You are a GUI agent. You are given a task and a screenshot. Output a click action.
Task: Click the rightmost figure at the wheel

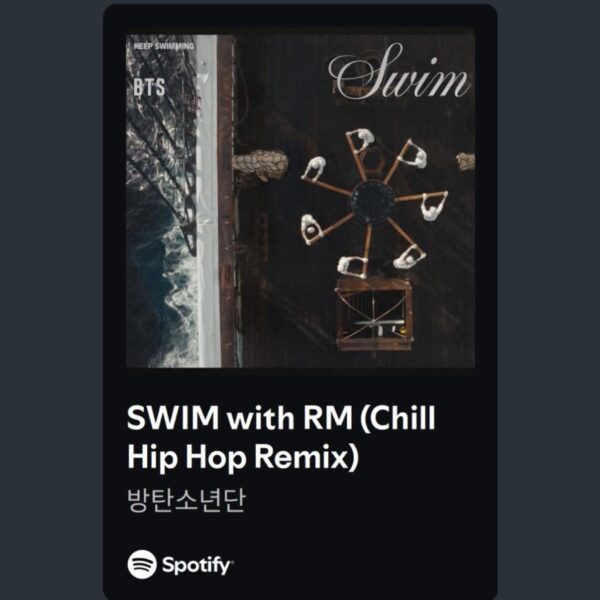432,208
